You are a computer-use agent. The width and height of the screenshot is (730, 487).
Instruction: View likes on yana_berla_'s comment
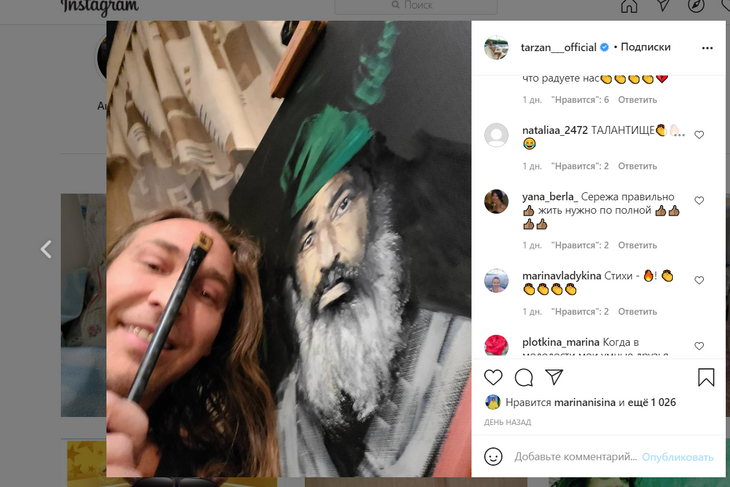pyautogui.click(x=581, y=245)
